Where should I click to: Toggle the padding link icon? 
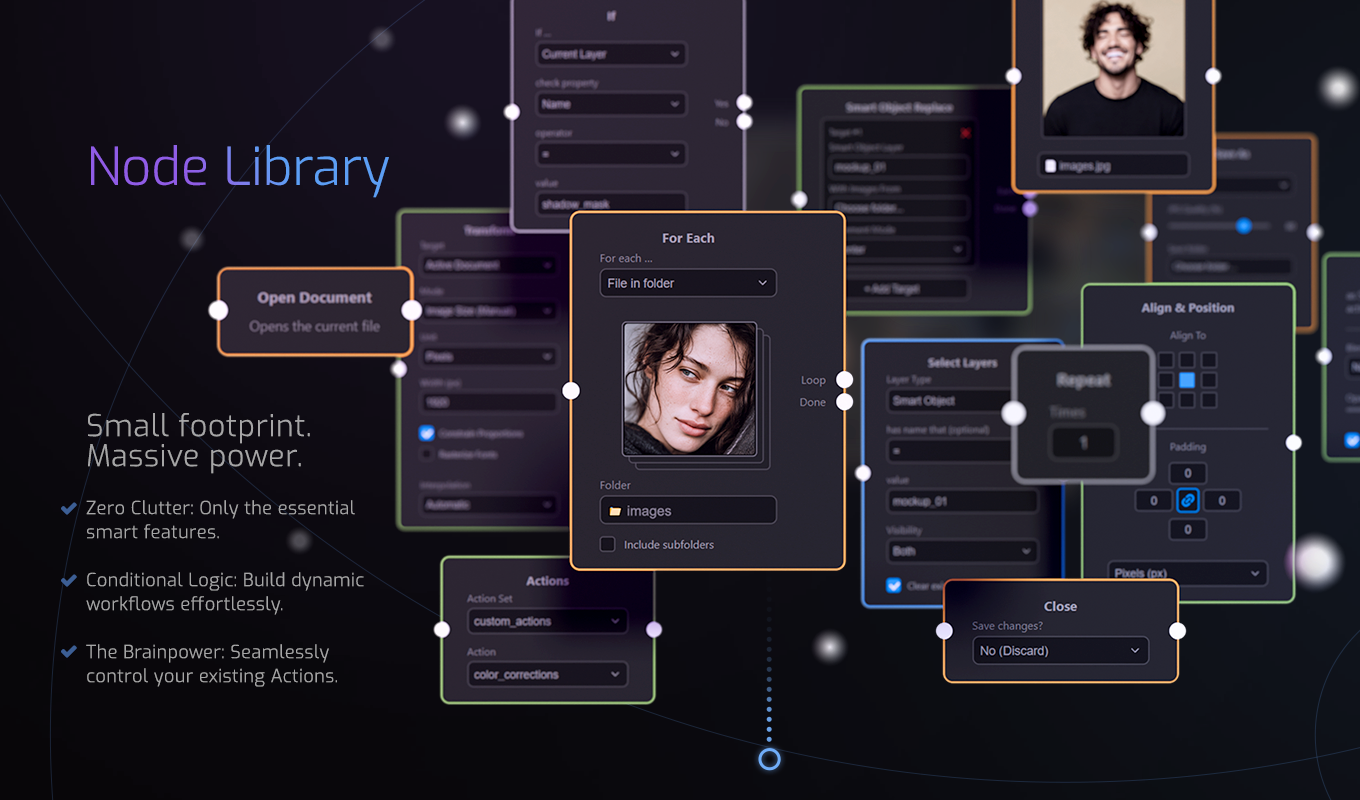pyautogui.click(x=1188, y=501)
